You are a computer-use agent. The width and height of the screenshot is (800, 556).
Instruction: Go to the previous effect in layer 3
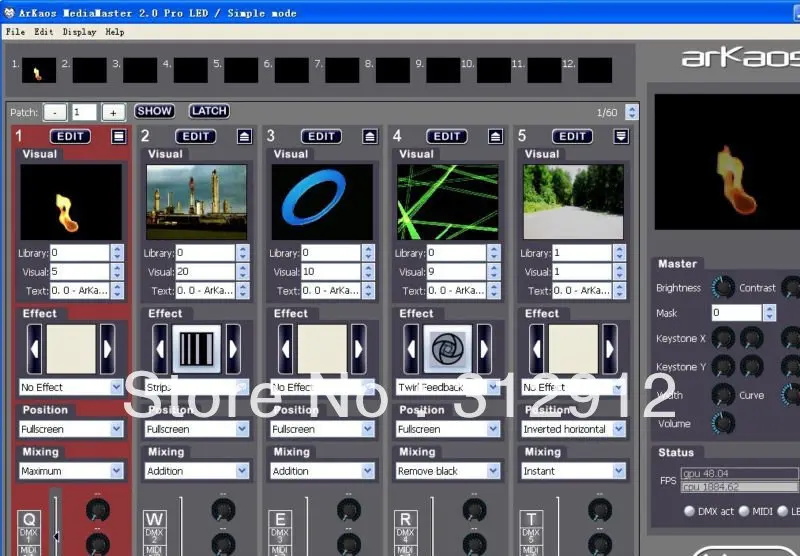(x=285, y=348)
